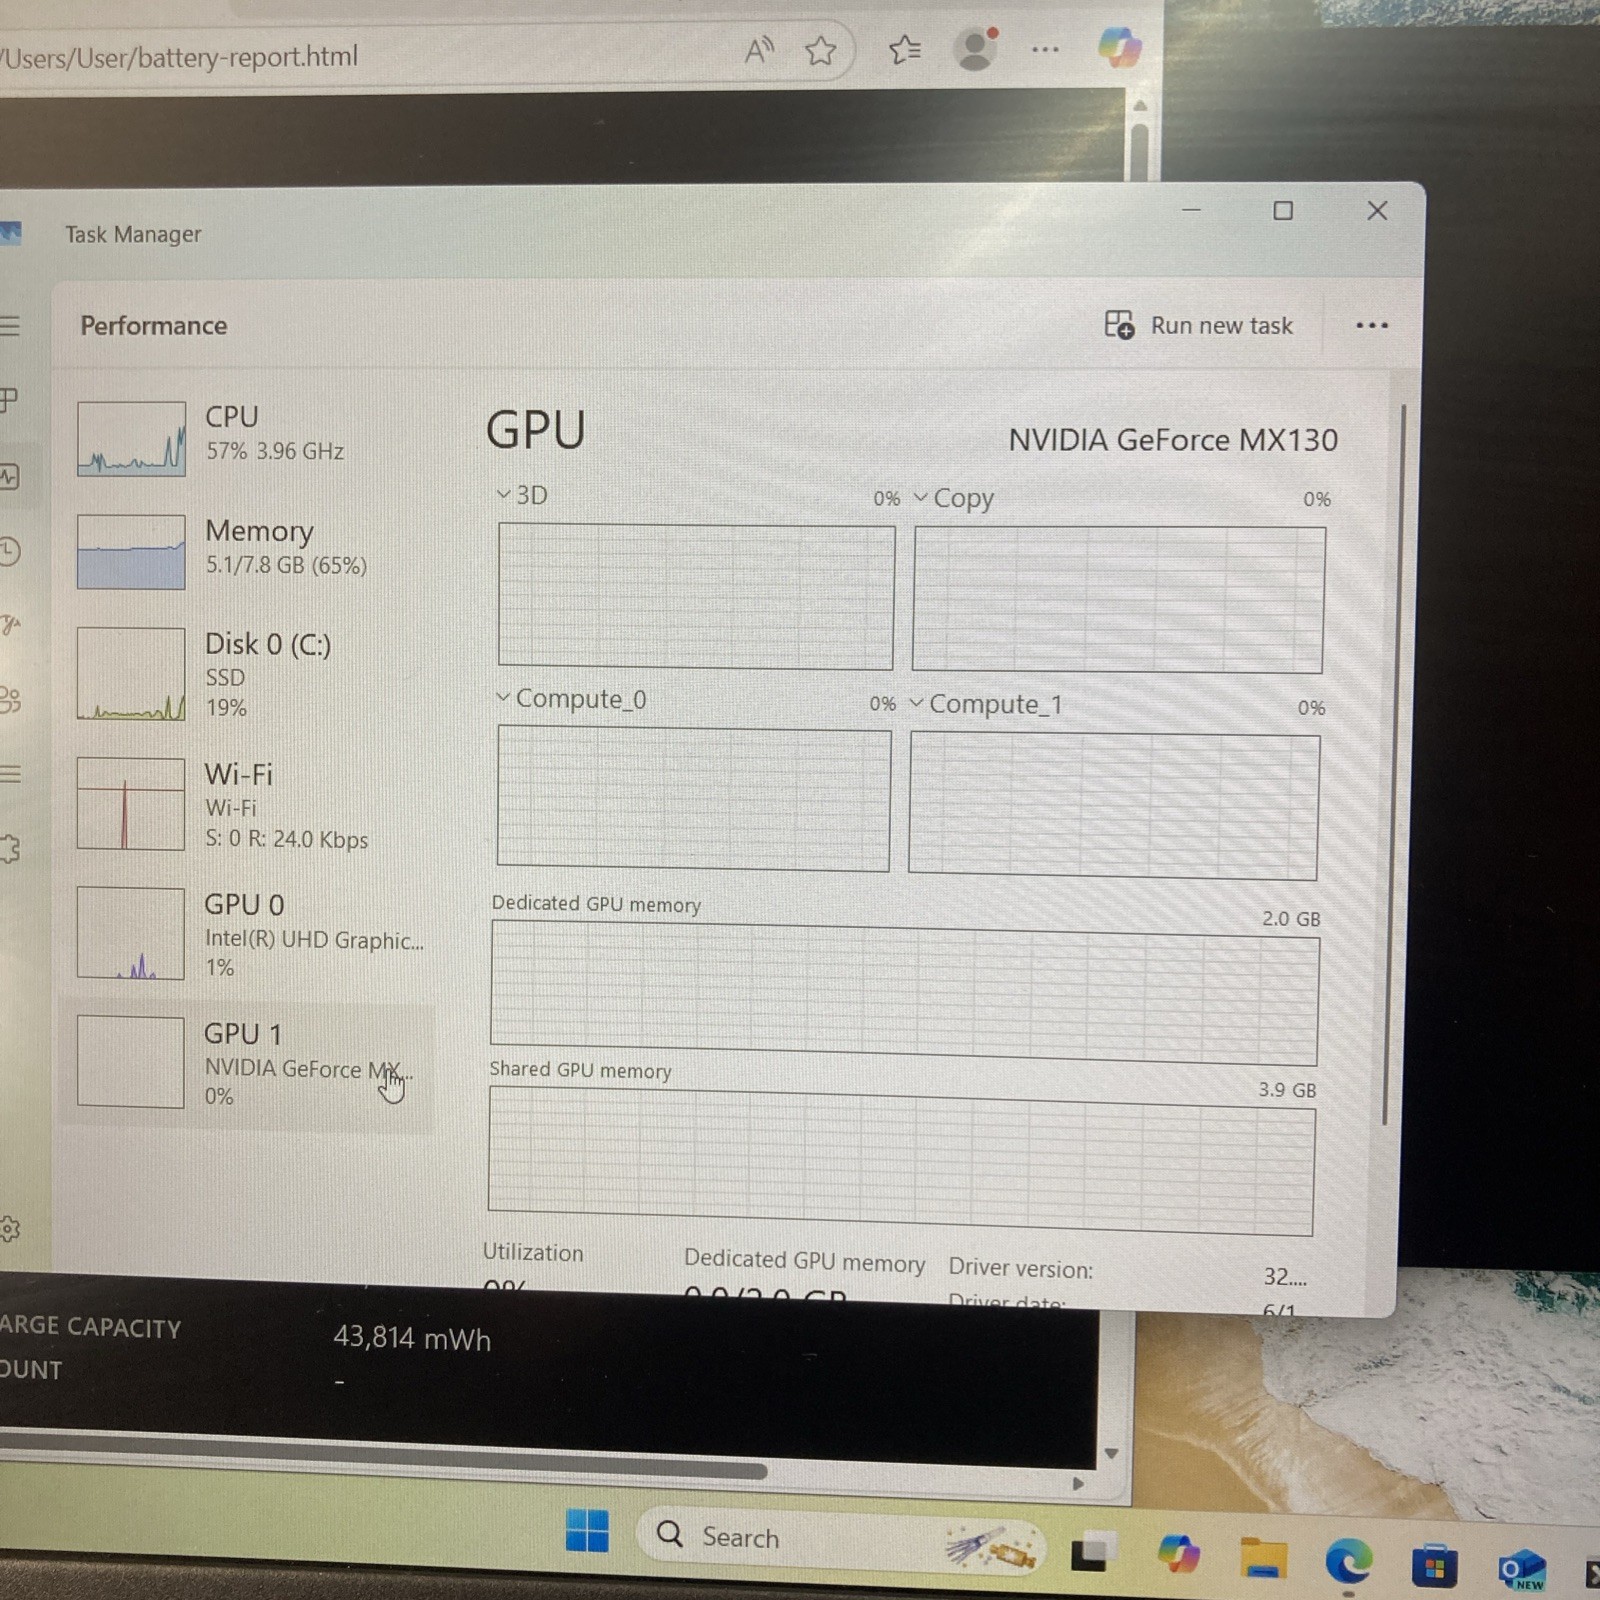Viewport: 1600px width, 1600px height.
Task: Open Task Manager more options ellipsis
Action: click(x=1372, y=325)
